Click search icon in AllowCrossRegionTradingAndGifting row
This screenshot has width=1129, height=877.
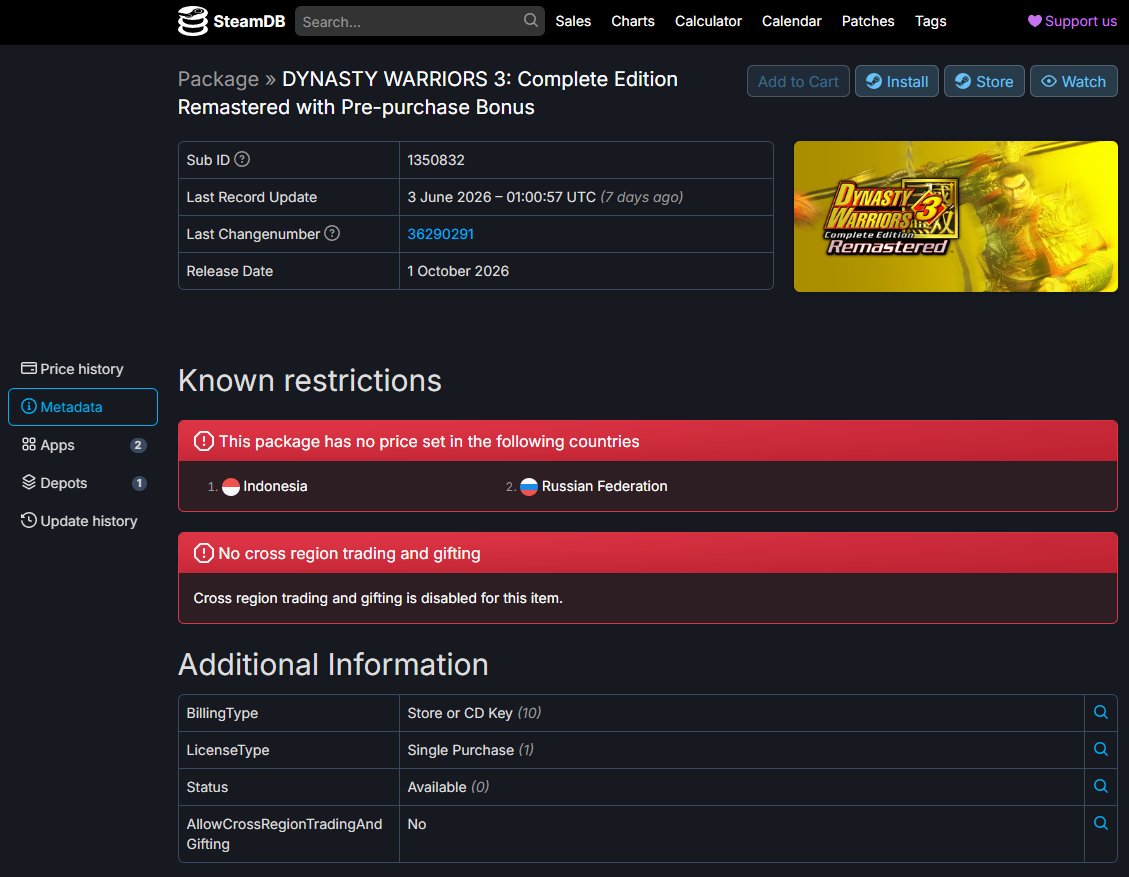pyautogui.click(x=1100, y=822)
